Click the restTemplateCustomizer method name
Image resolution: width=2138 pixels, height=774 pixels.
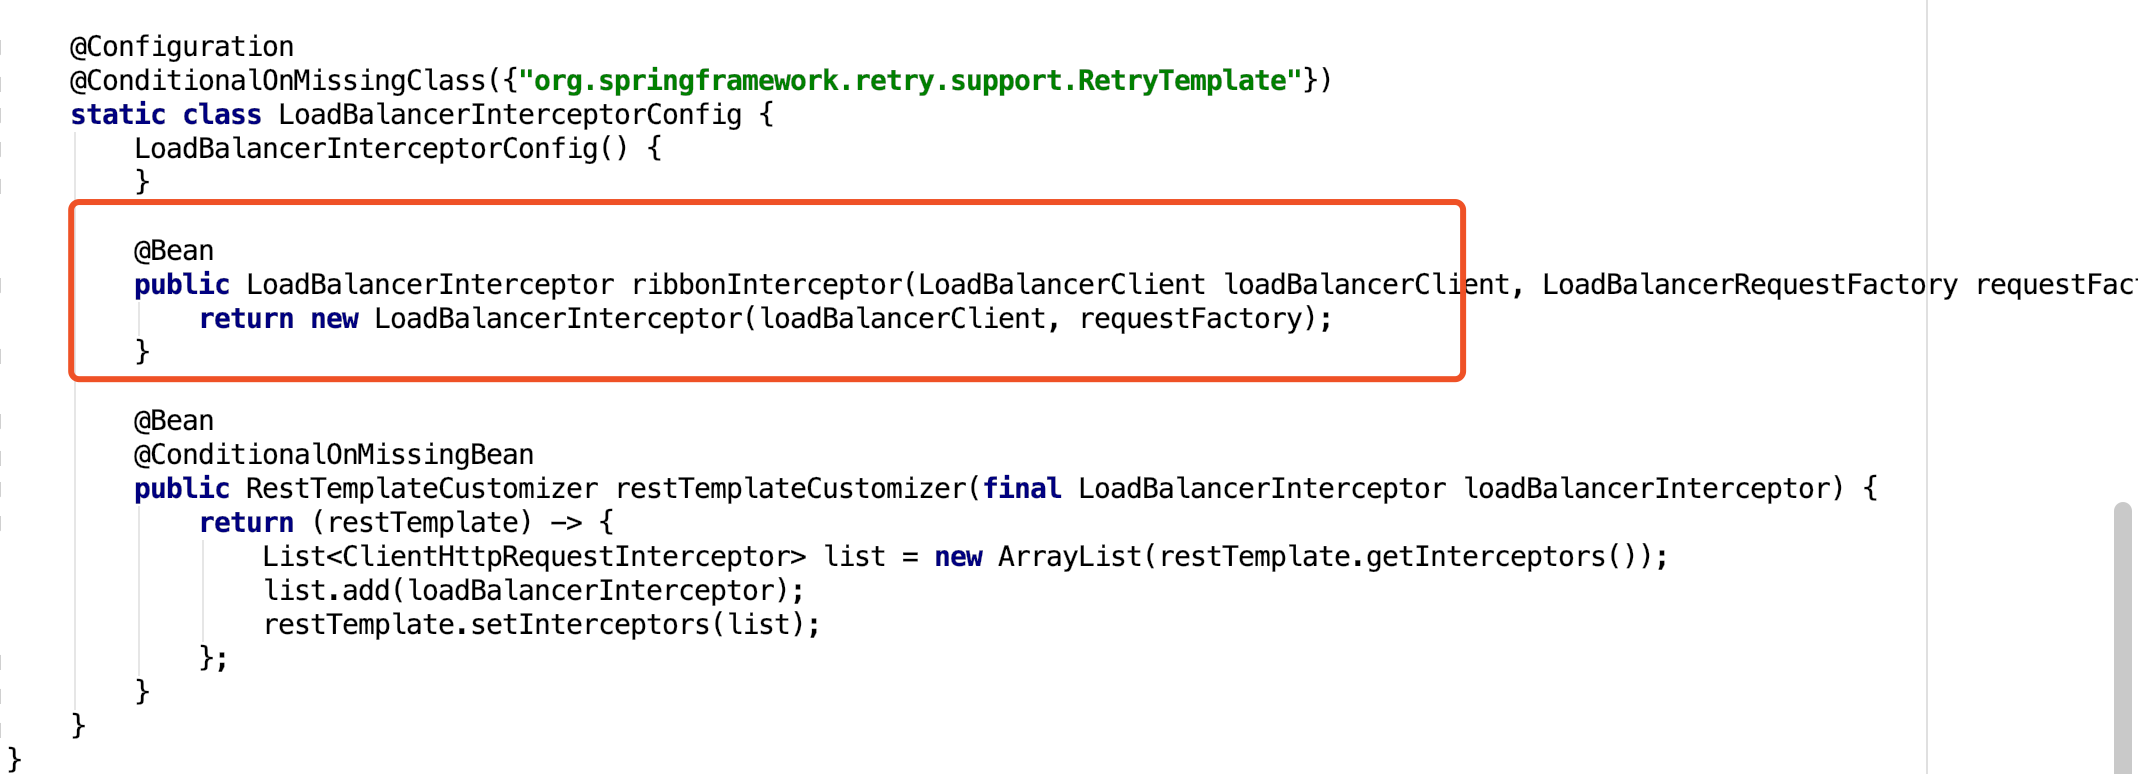[790, 489]
